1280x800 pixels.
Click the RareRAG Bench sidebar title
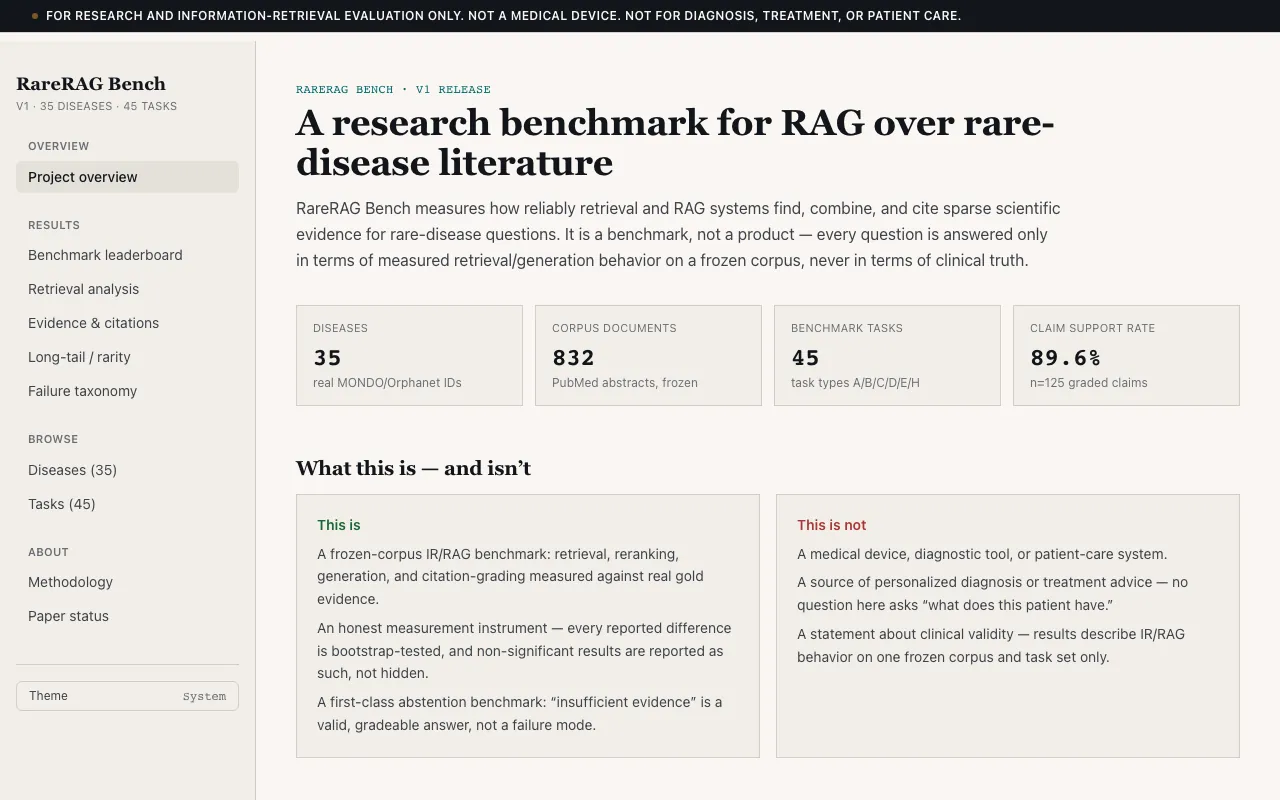(91, 84)
